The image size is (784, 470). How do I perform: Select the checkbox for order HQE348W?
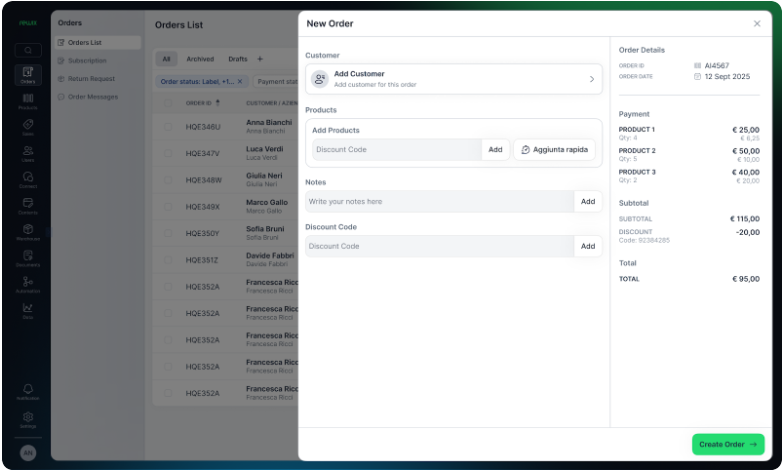(168, 180)
